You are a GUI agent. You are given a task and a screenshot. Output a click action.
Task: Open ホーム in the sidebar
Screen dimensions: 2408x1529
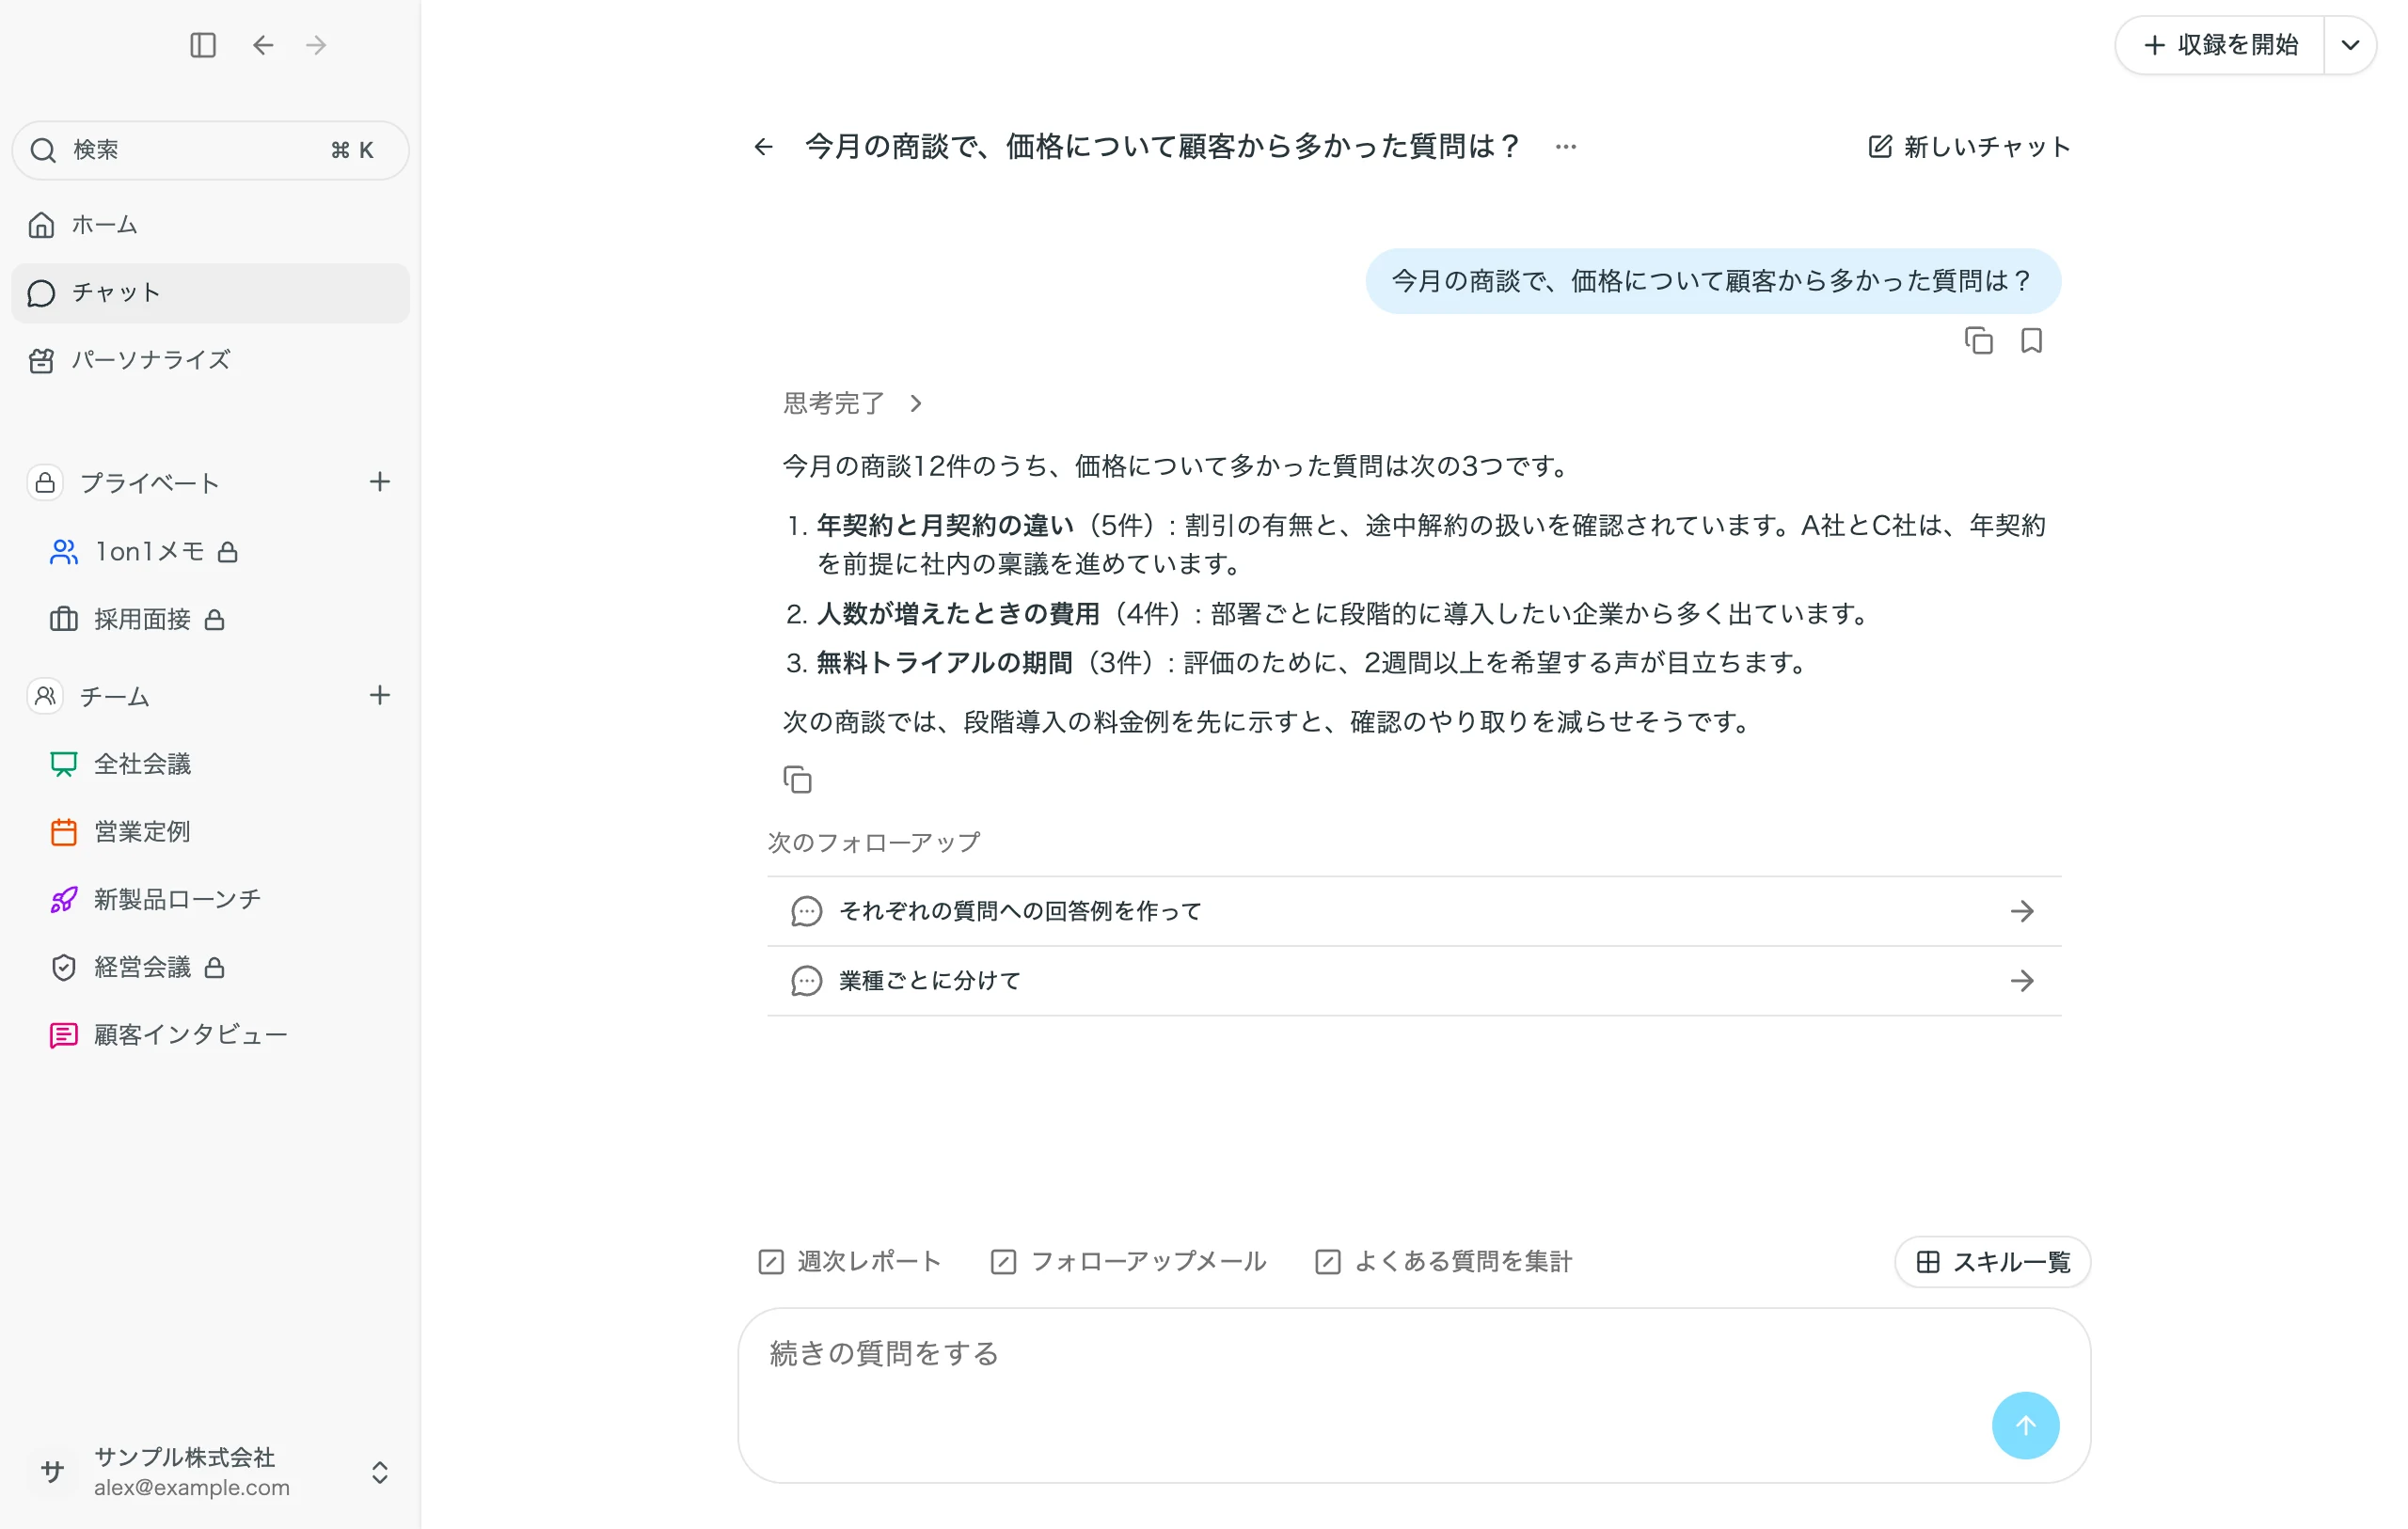click(x=210, y=225)
